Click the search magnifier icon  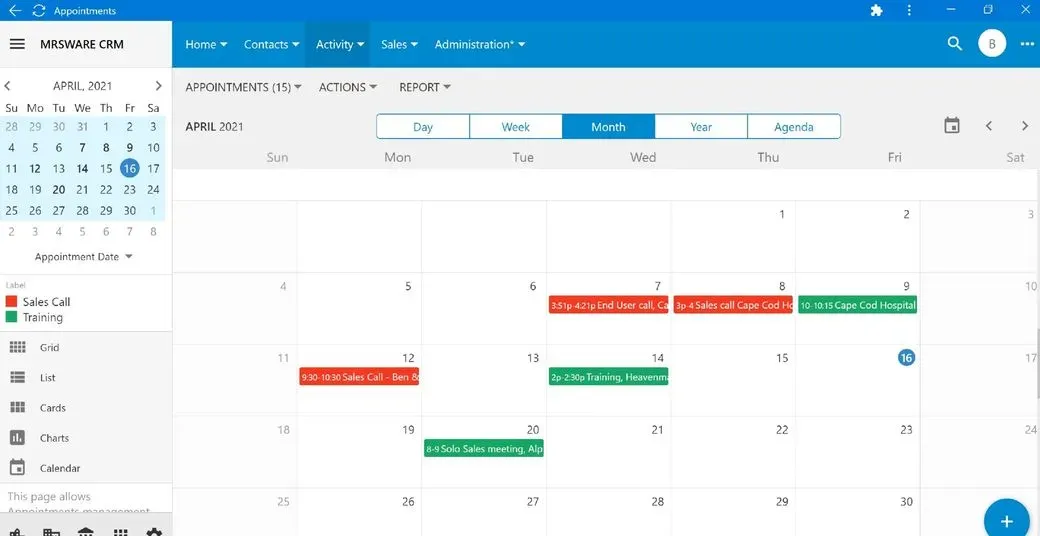954,44
